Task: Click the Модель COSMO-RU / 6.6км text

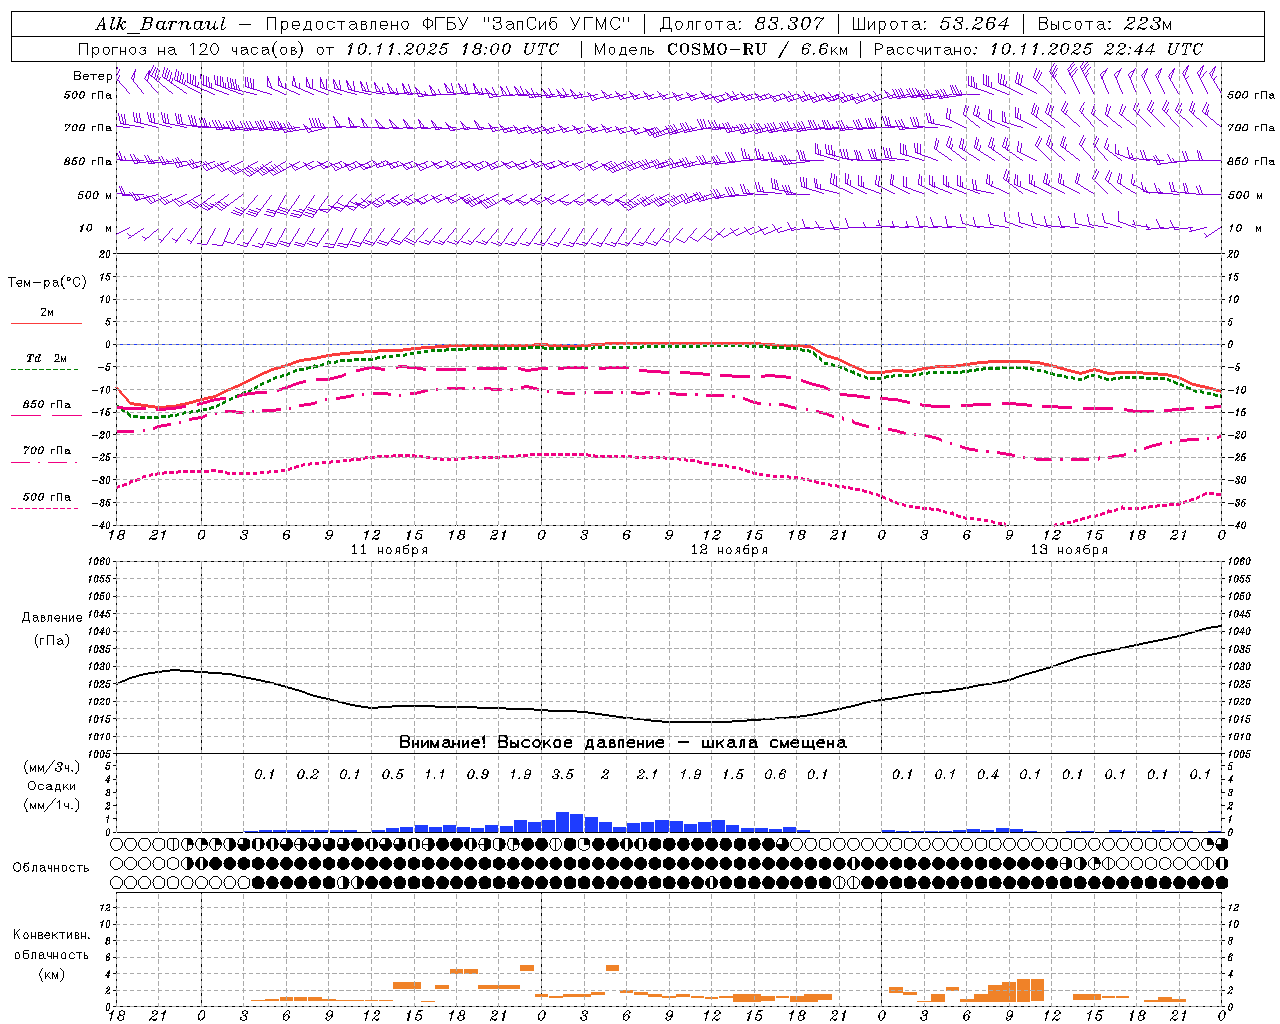Action: click(x=721, y=49)
